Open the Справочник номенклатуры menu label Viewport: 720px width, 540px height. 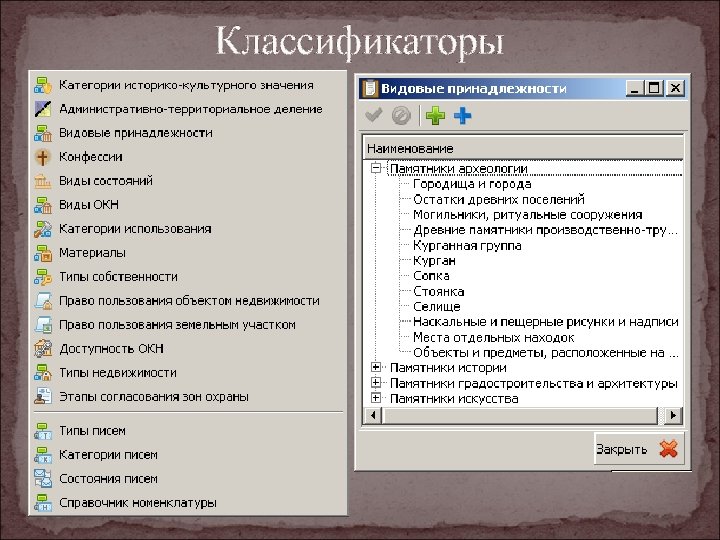(138, 502)
